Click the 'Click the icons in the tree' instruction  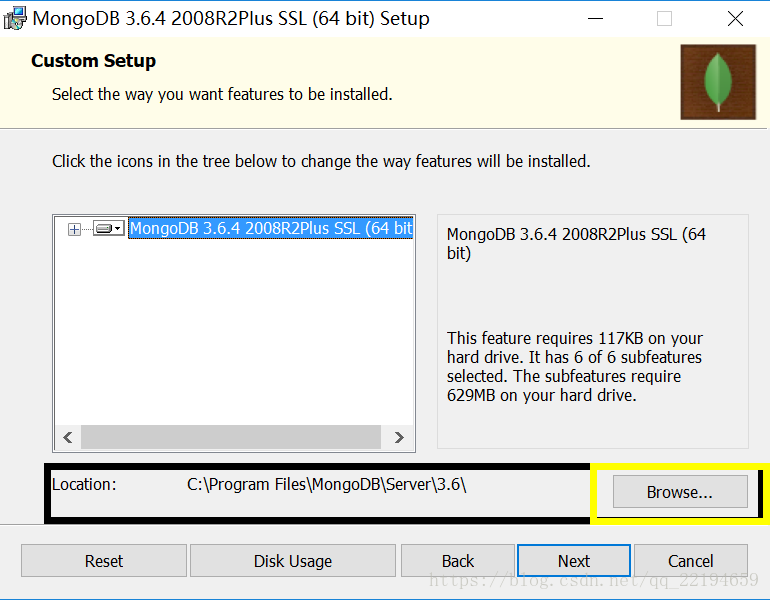coord(321,161)
